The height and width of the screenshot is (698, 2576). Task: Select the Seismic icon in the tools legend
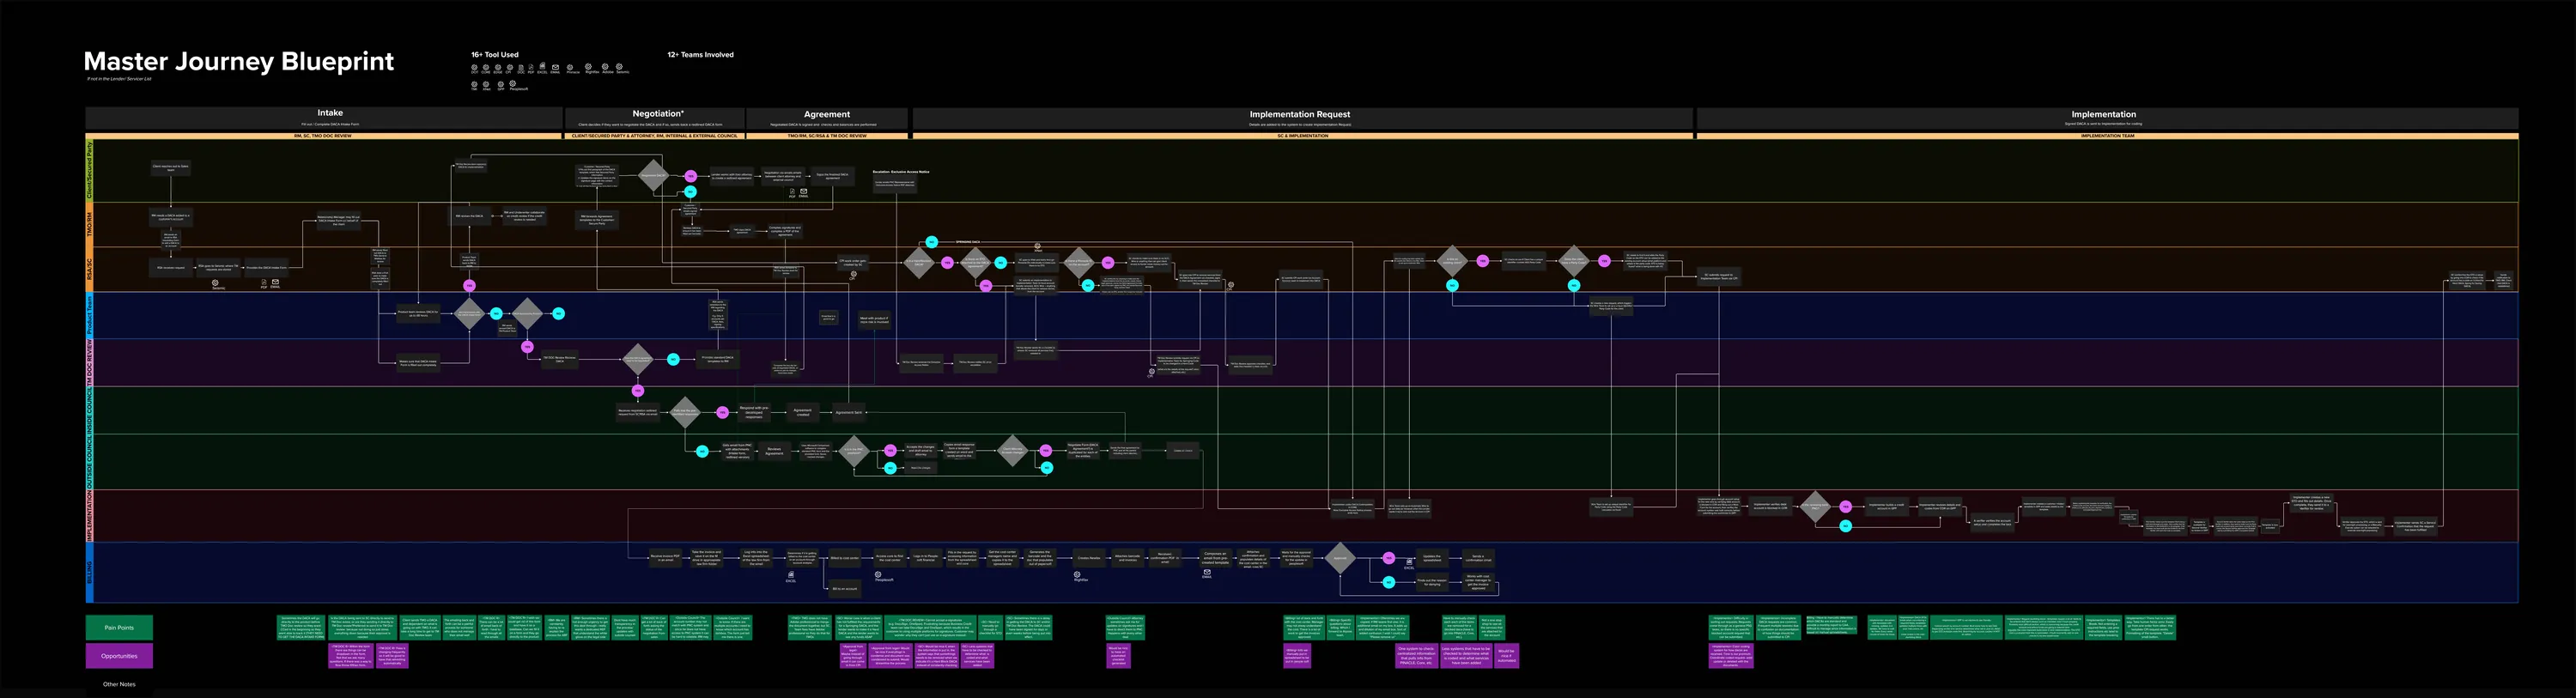[x=620, y=67]
